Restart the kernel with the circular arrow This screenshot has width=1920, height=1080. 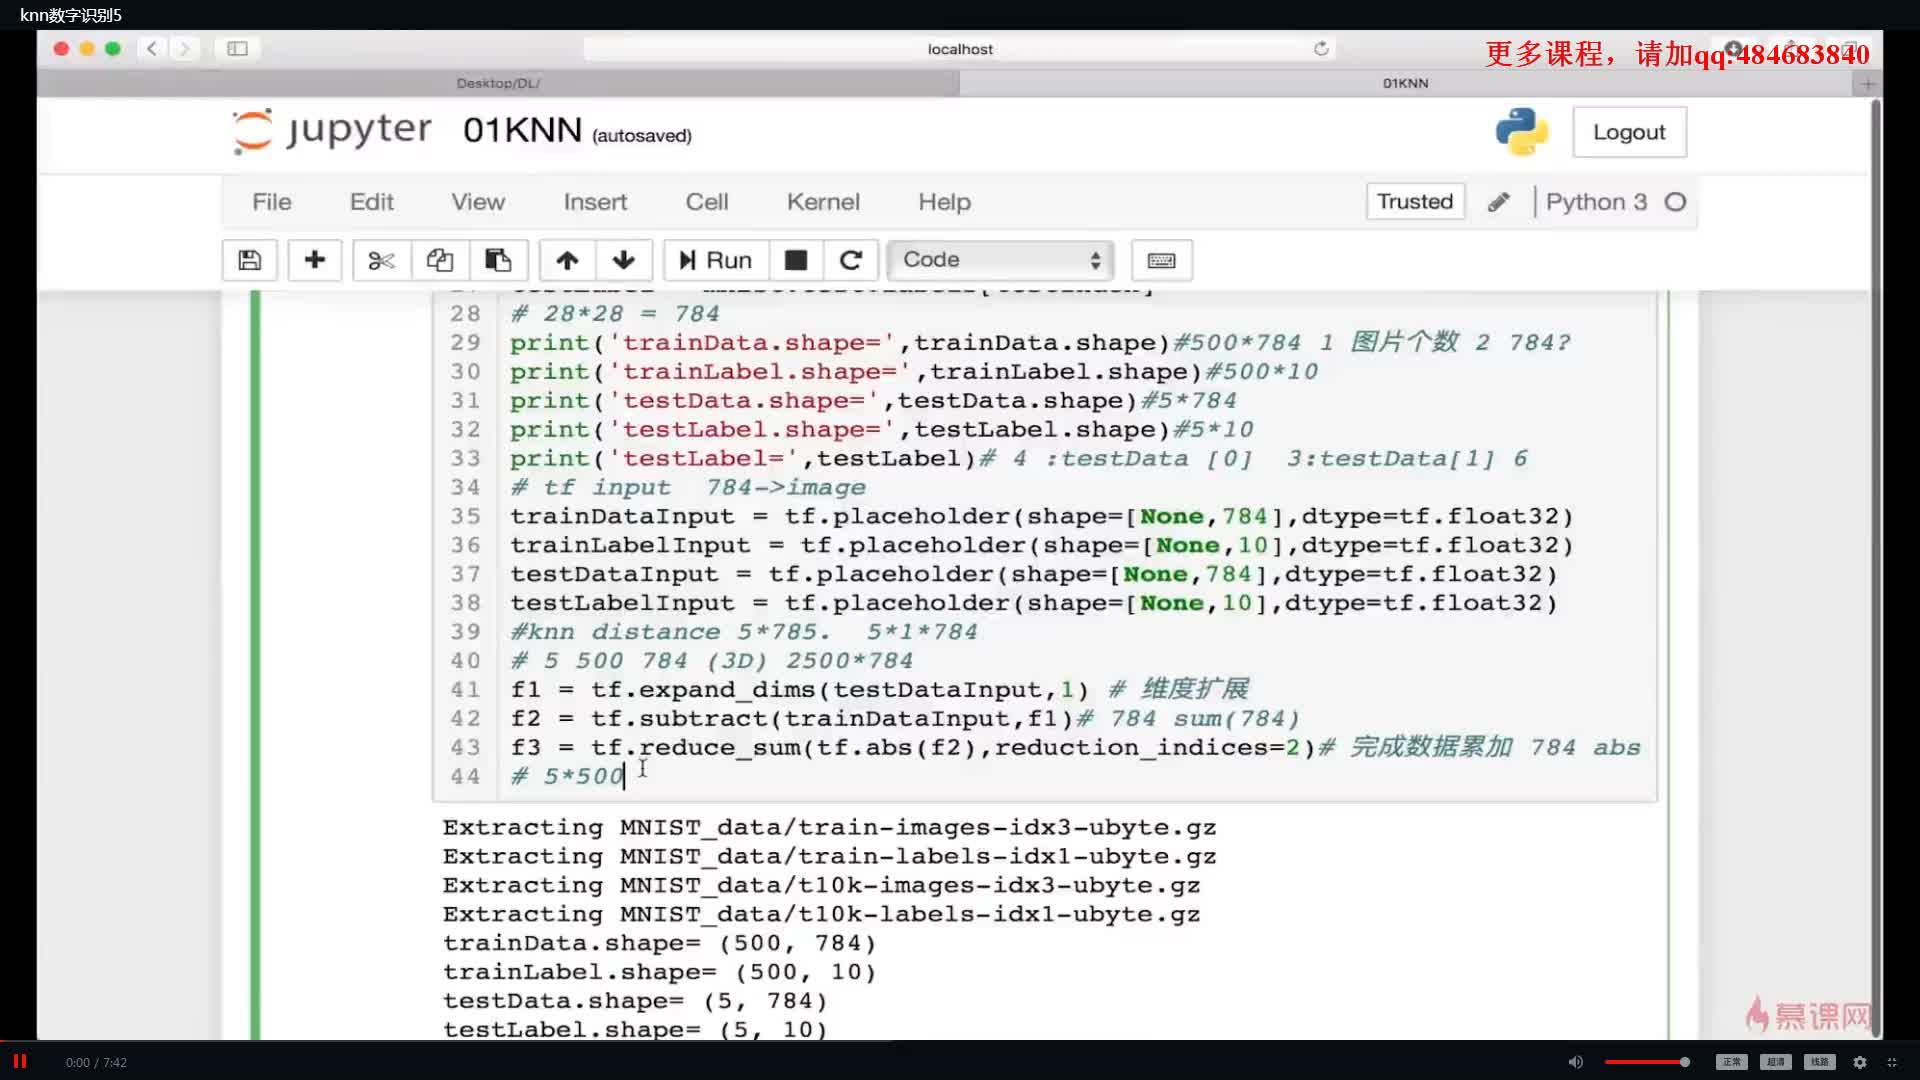pos(851,260)
